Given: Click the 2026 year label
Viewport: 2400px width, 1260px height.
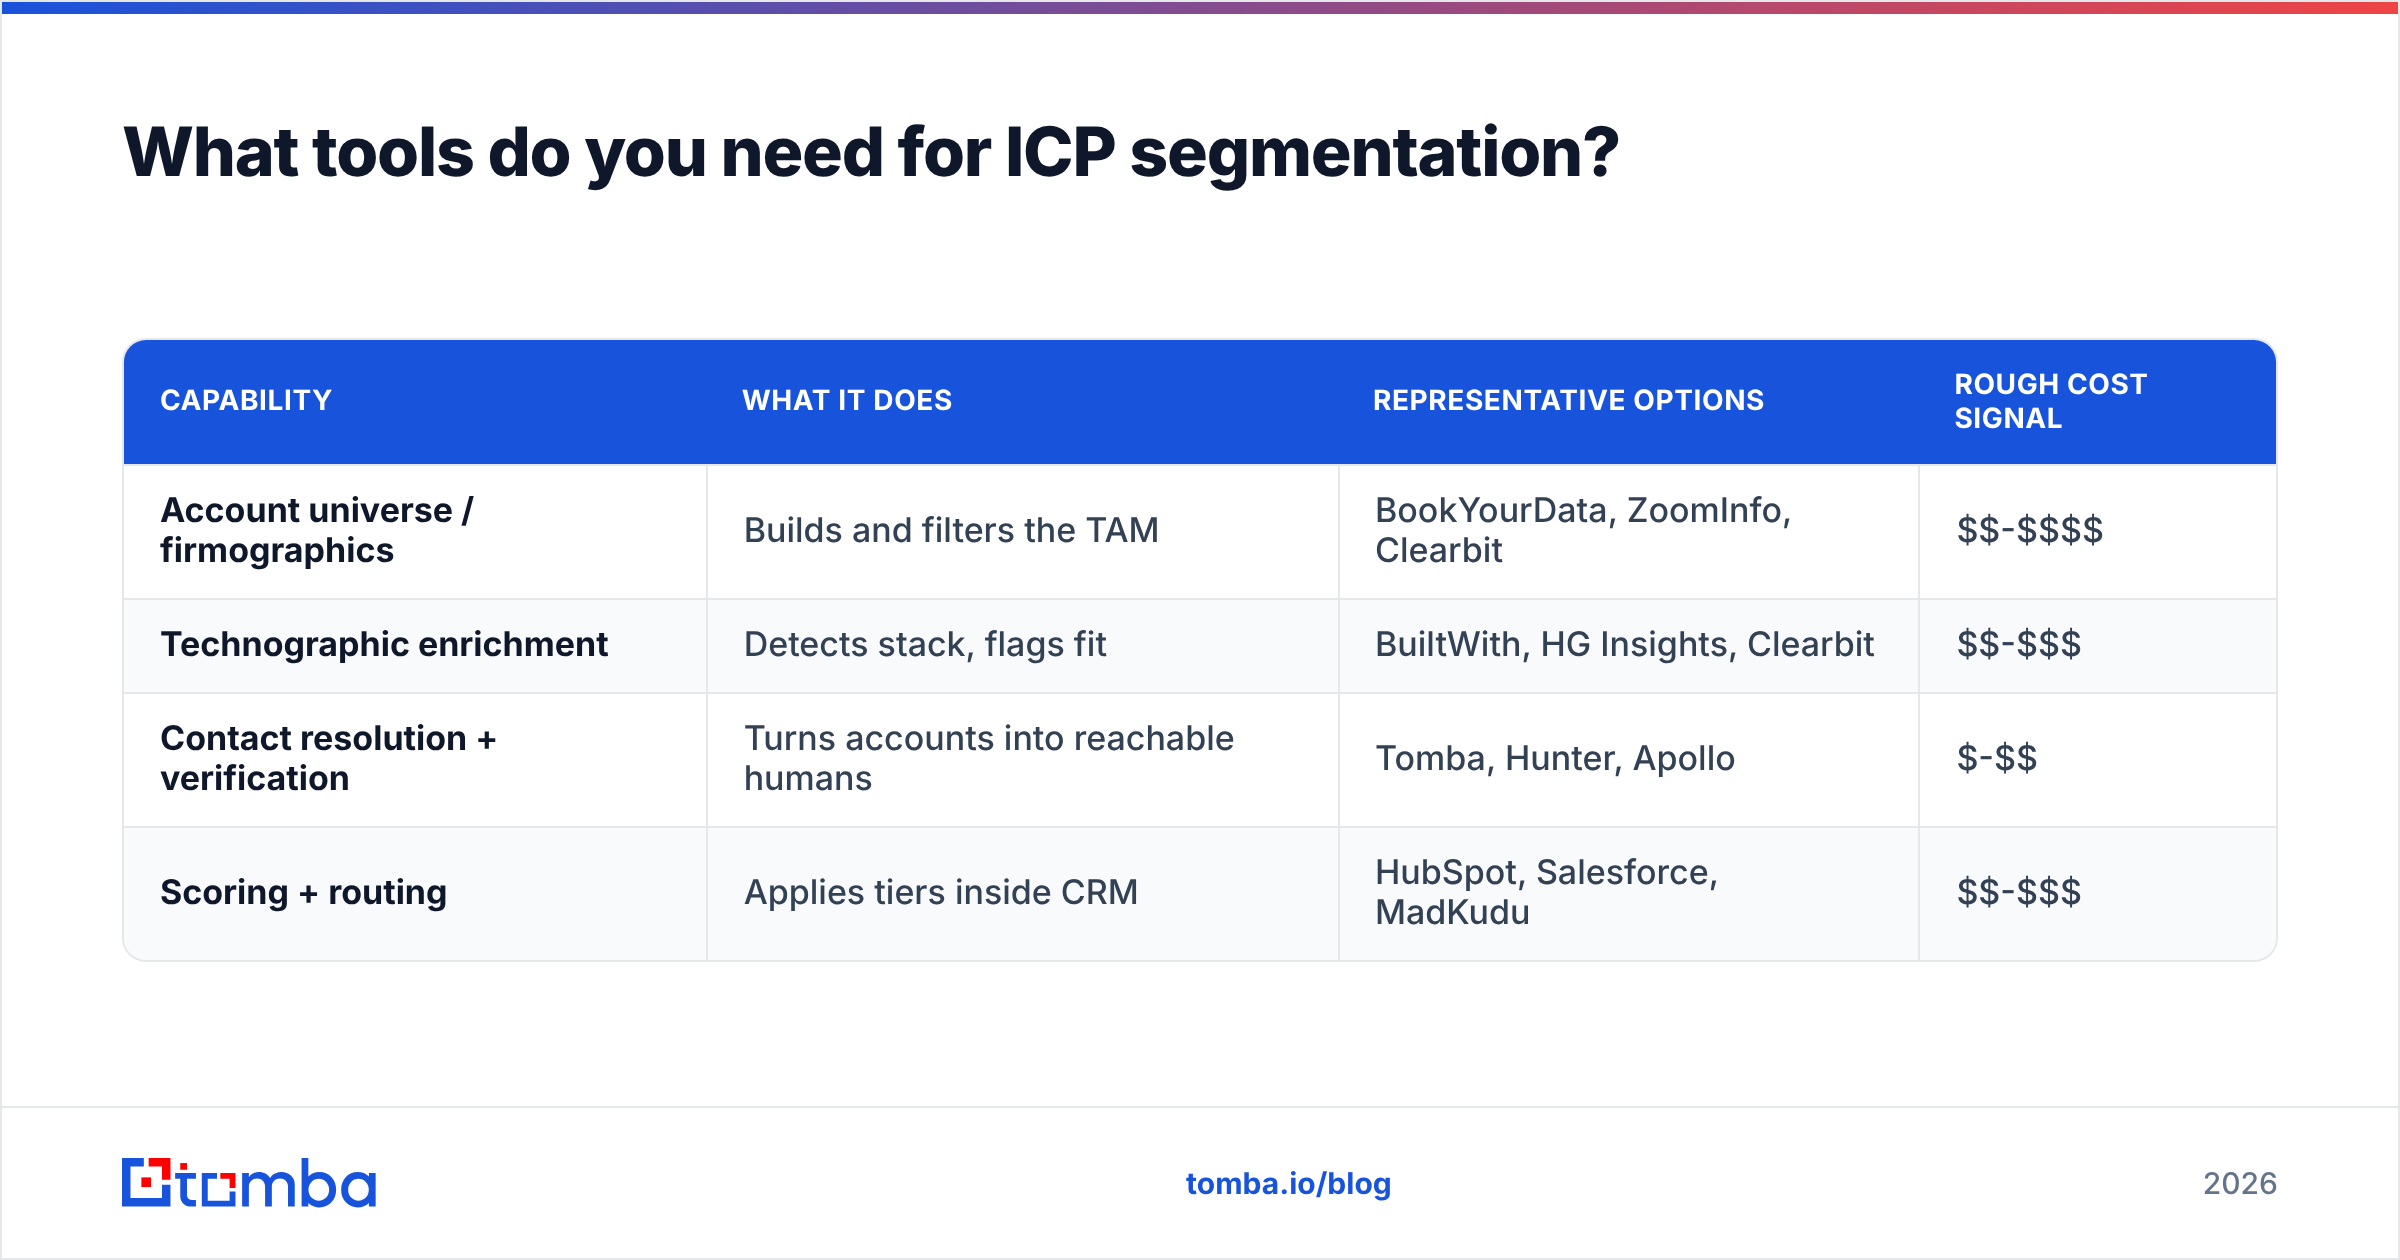Looking at the screenshot, I should [2240, 1184].
